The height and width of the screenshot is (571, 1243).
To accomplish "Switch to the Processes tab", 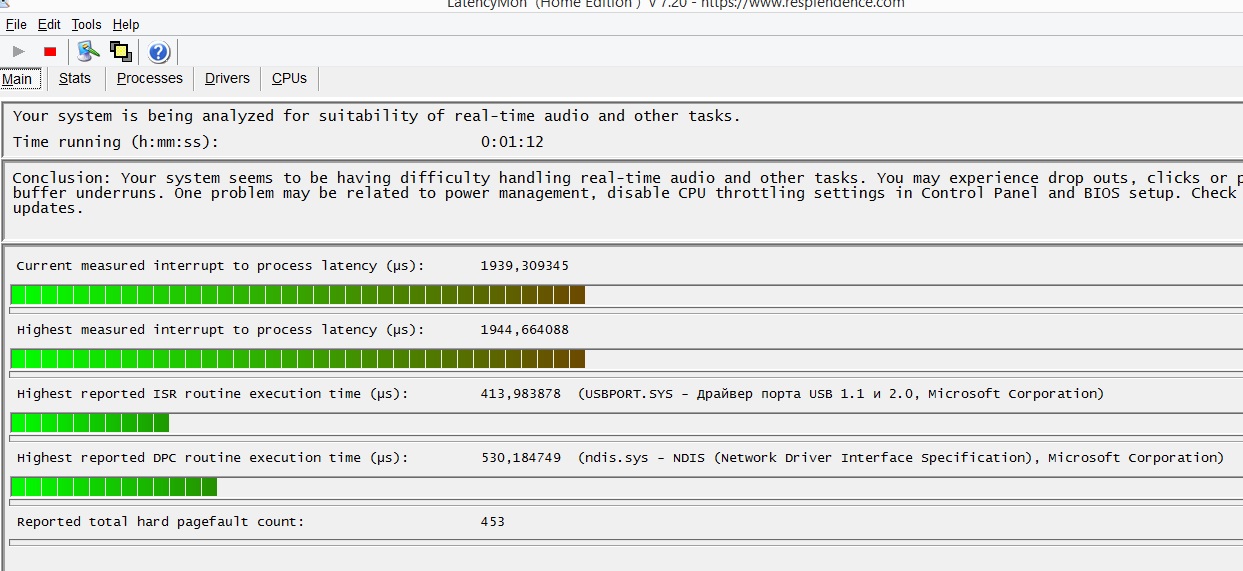I will coord(150,78).
